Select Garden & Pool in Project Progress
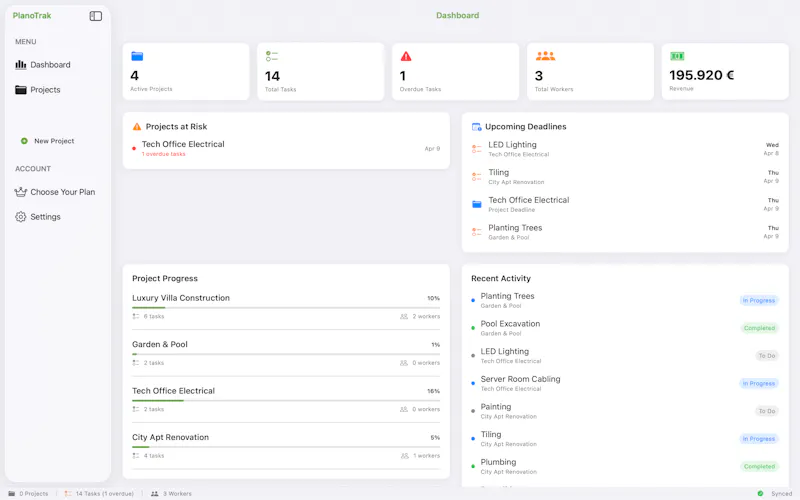 (160, 344)
